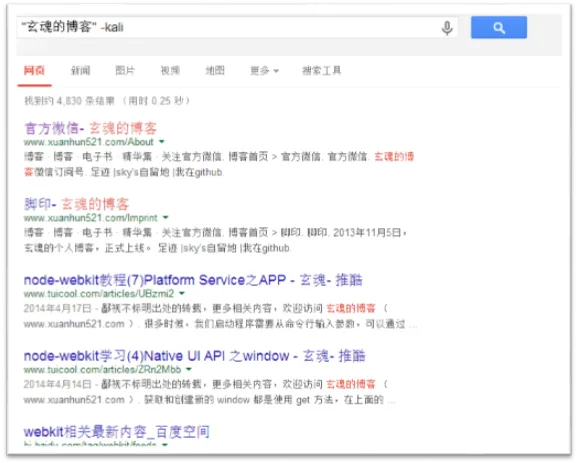Click URL text www.xuanhun521.com/Imprint
Screen dimensions: 578x463
pyautogui.click(x=91, y=218)
